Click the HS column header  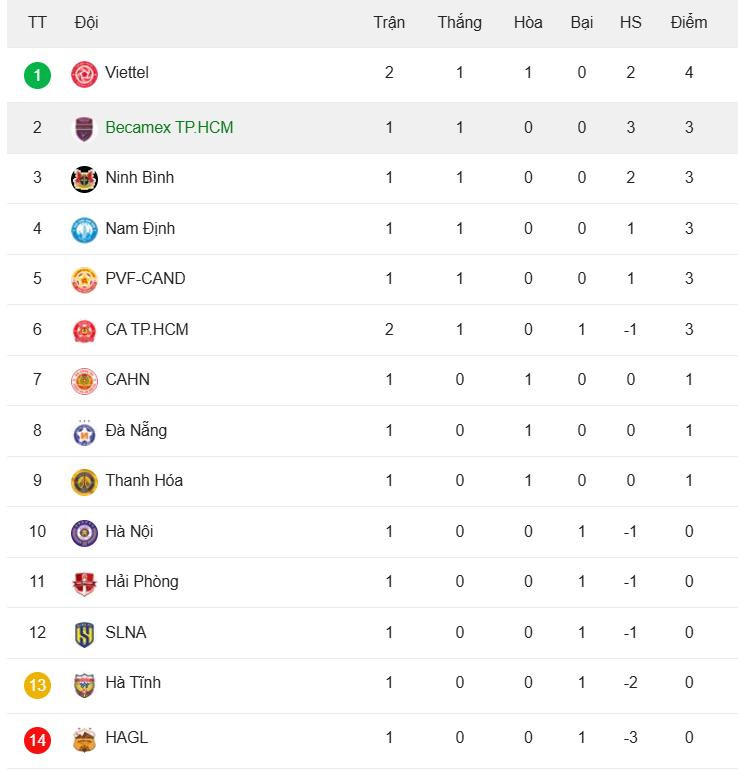click(x=630, y=23)
